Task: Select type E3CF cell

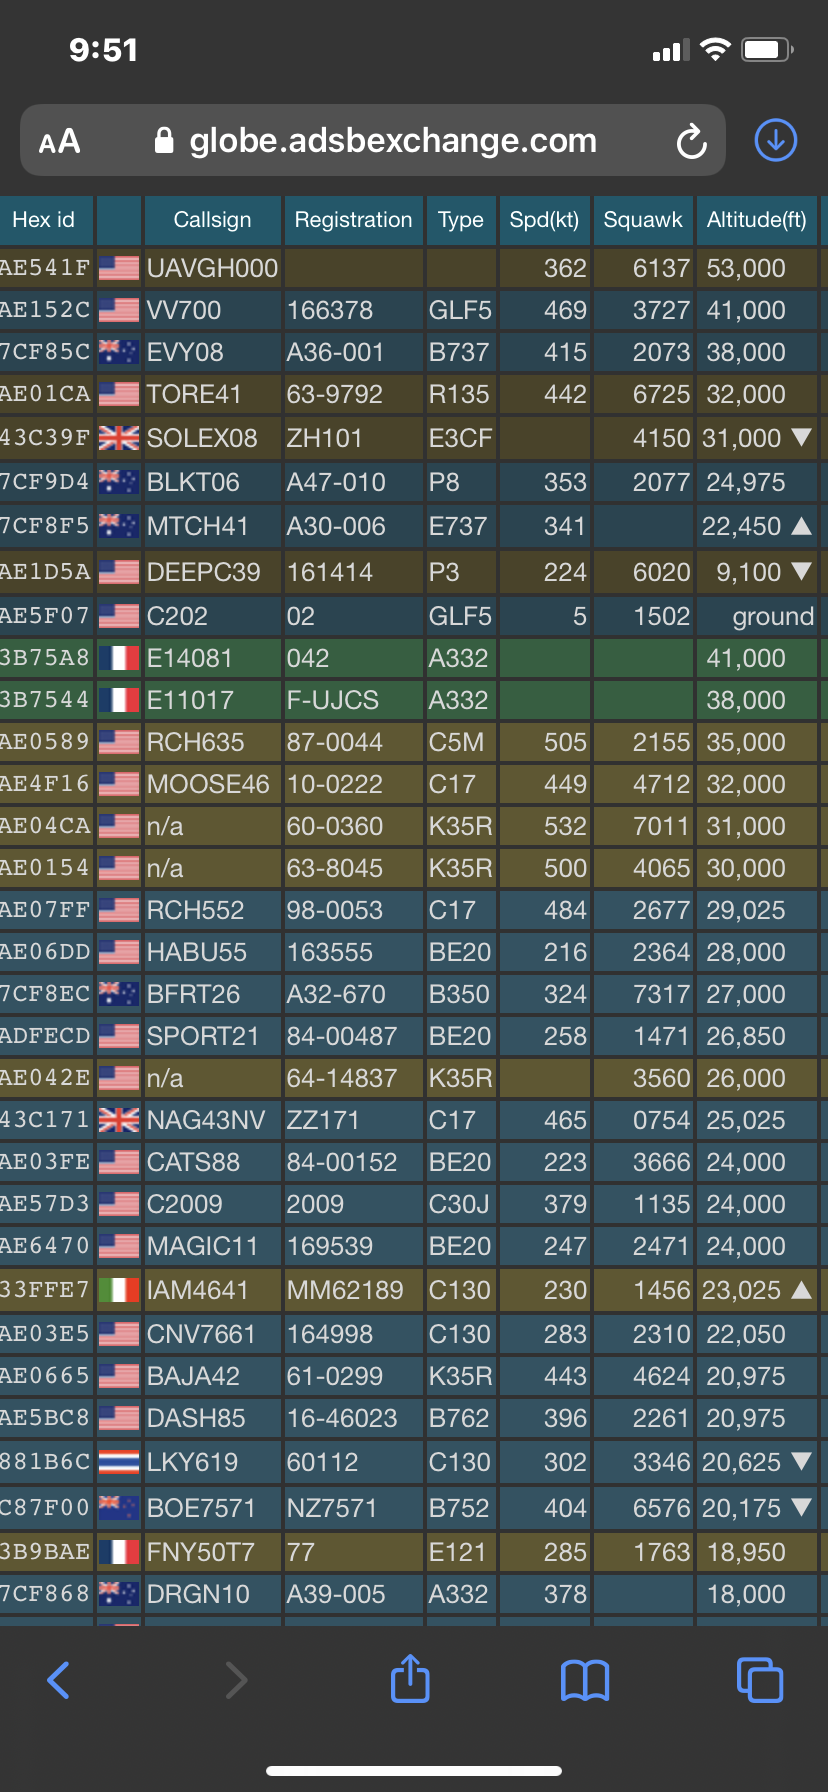Action: click(461, 438)
